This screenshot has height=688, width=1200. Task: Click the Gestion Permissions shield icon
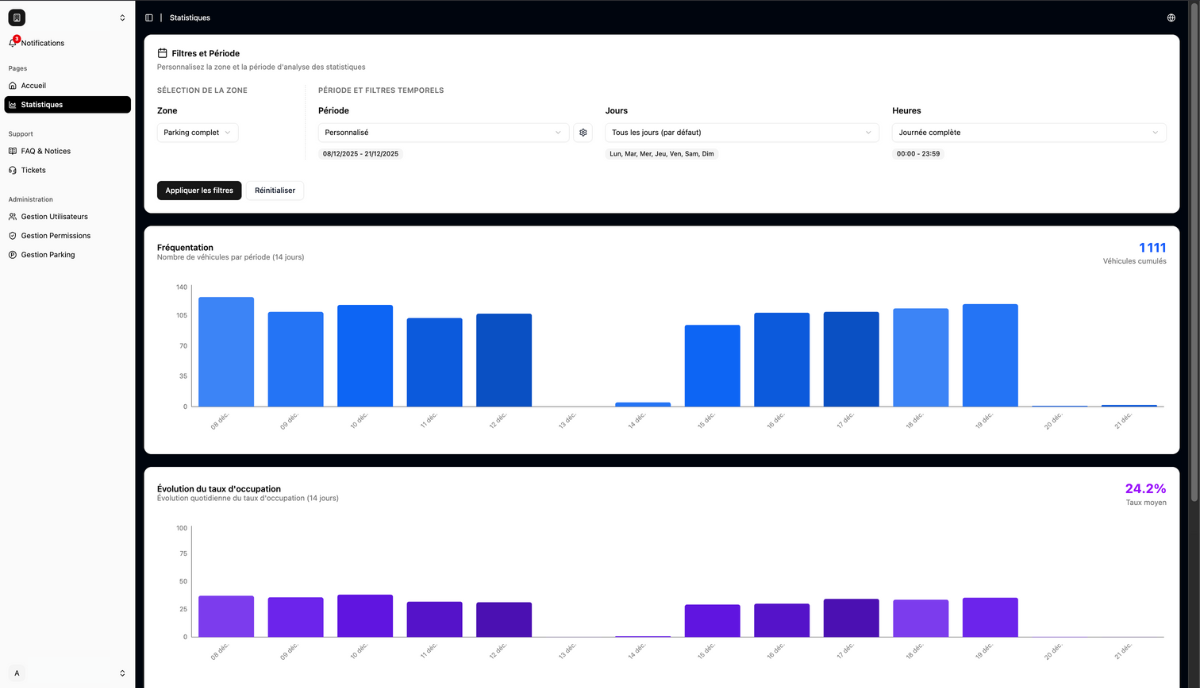coord(13,235)
